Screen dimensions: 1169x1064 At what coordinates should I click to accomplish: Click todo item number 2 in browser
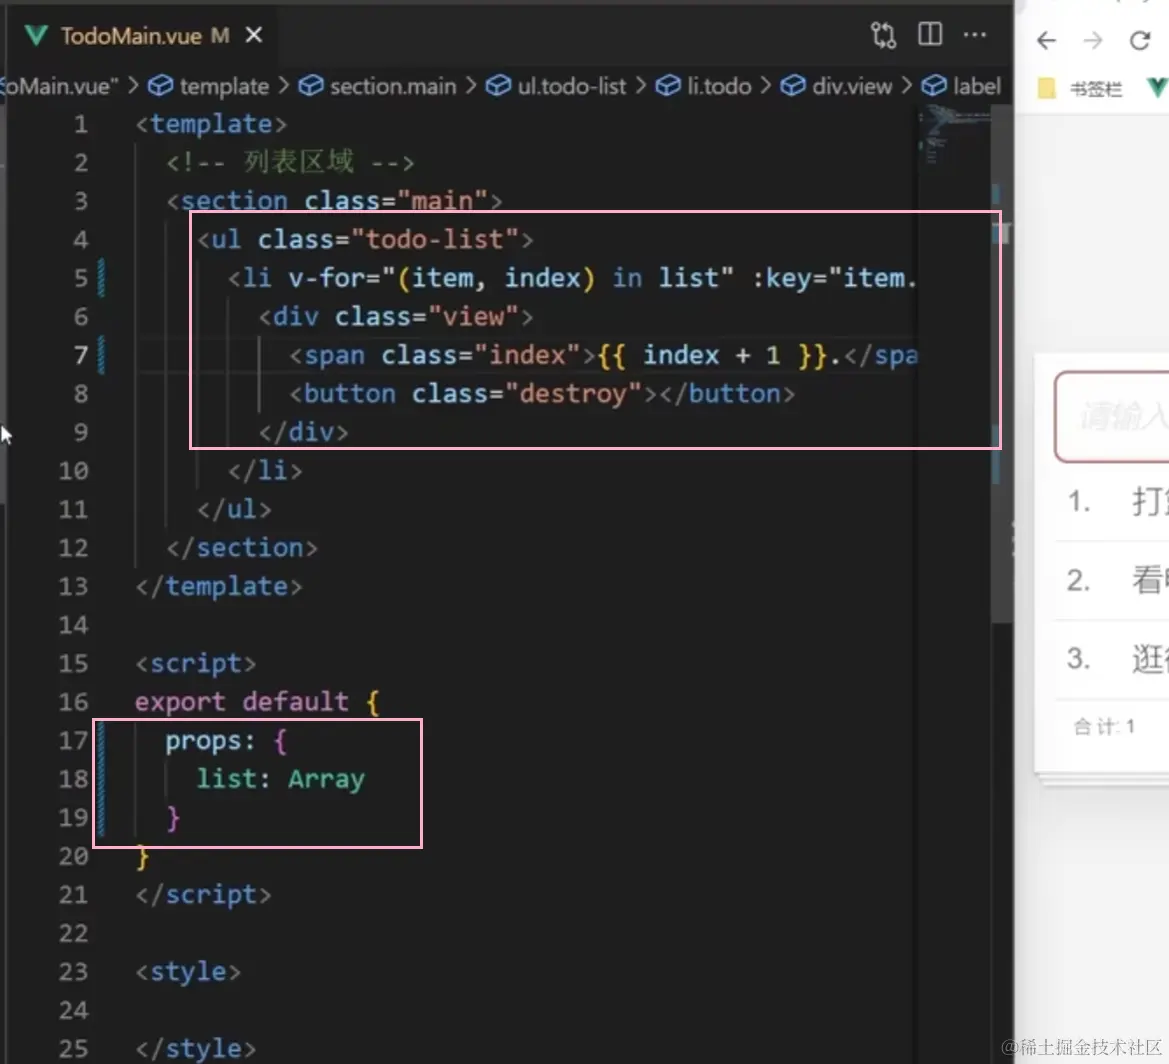point(1112,580)
